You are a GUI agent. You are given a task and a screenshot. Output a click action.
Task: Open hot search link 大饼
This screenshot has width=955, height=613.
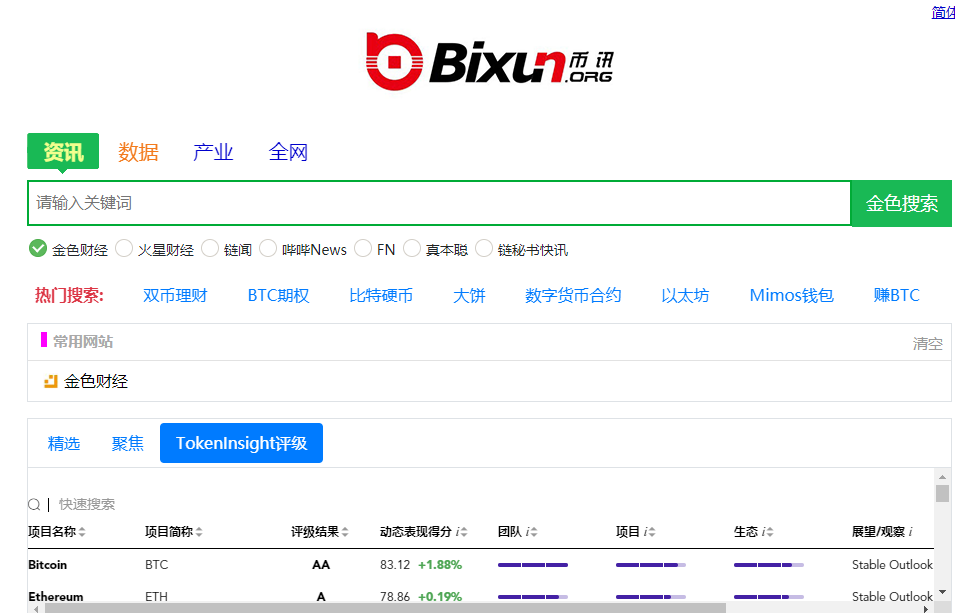[x=469, y=296]
